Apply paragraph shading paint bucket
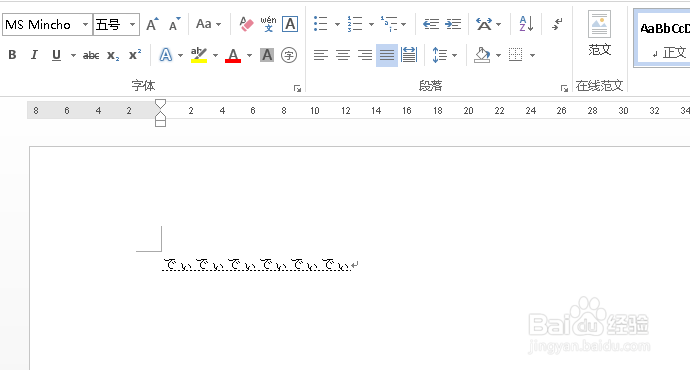The image size is (690, 370). (x=482, y=55)
